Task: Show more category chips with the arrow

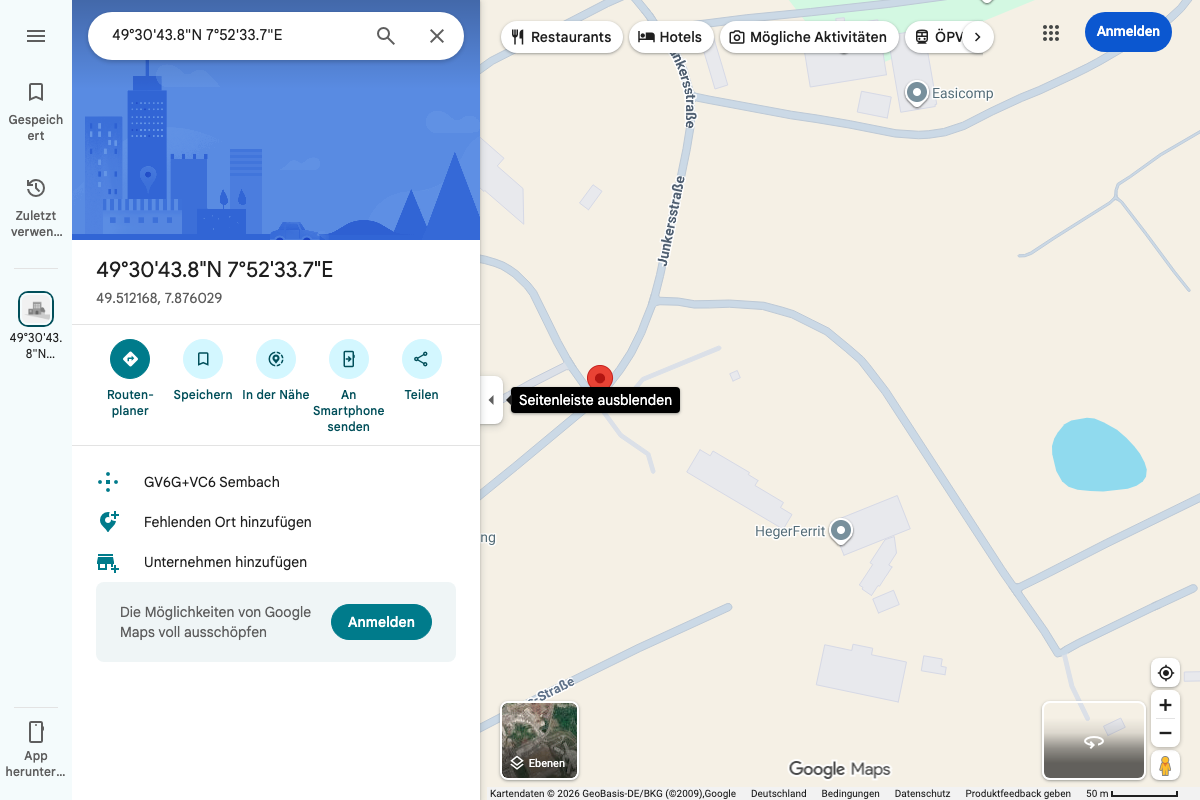Action: point(977,37)
